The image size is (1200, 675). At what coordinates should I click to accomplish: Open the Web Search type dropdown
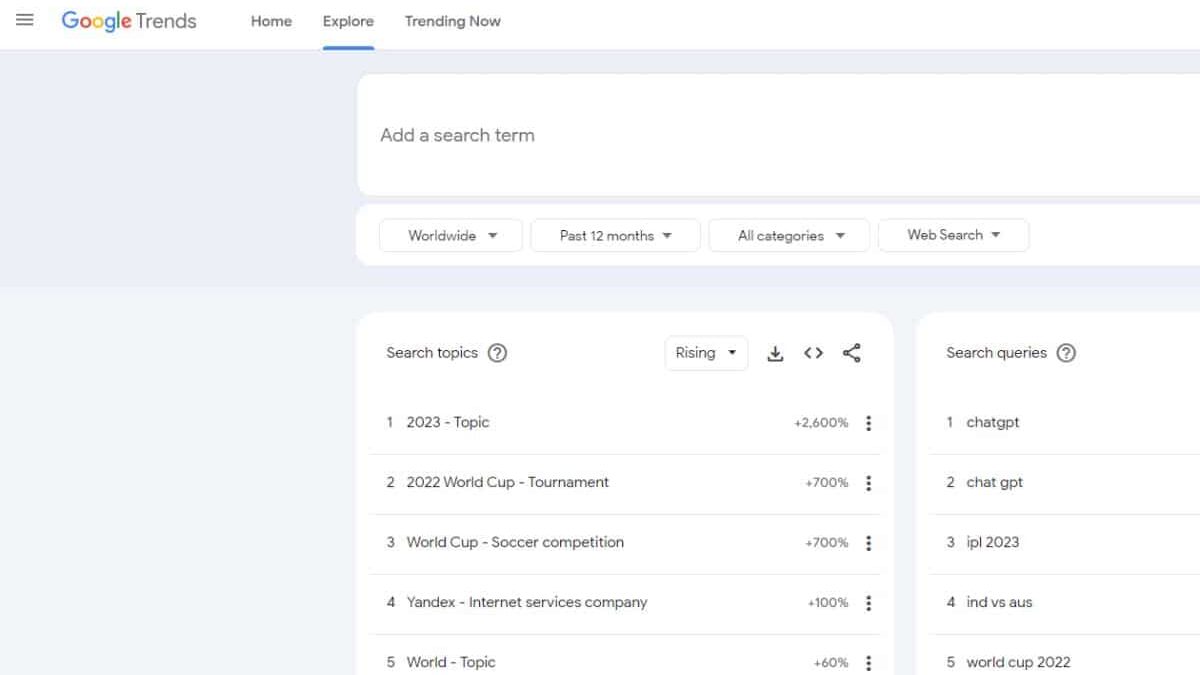(953, 235)
